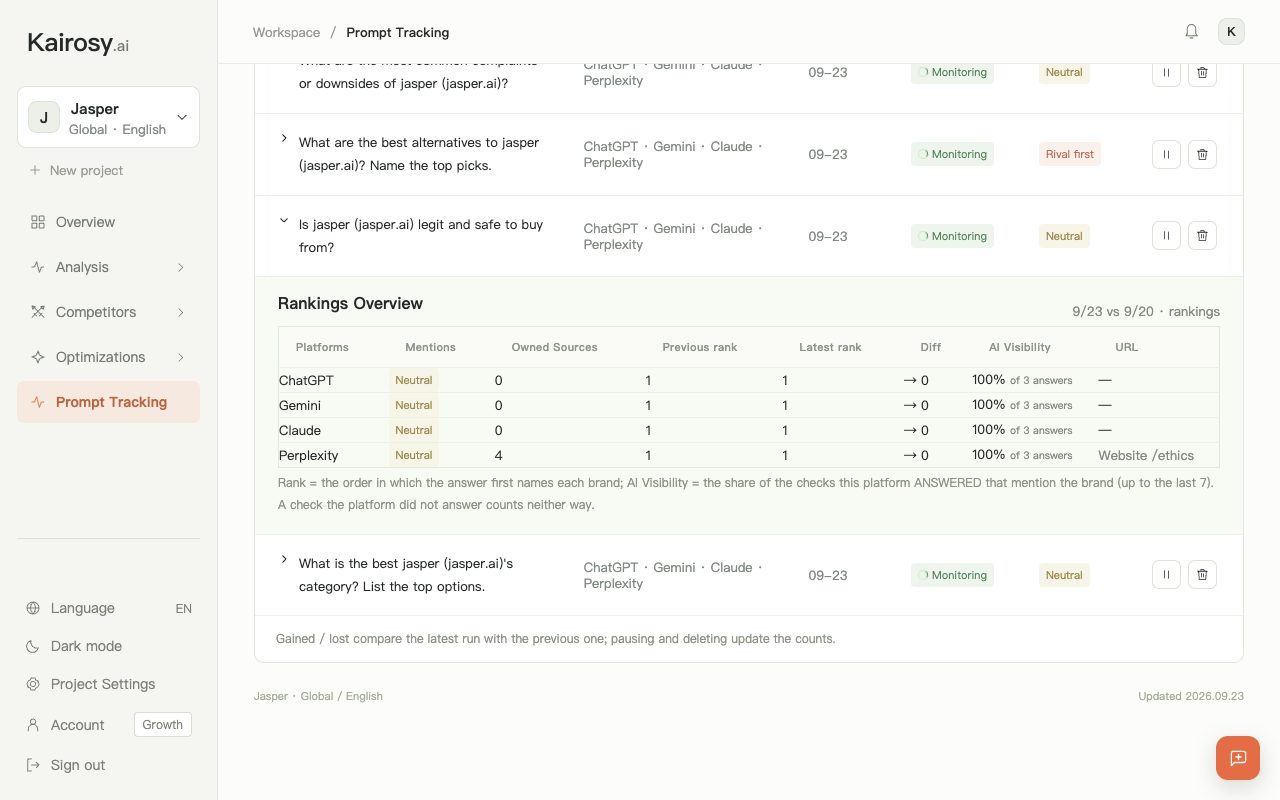
Task: Pause the "best jasper category" prompt
Action: pyautogui.click(x=1166, y=575)
